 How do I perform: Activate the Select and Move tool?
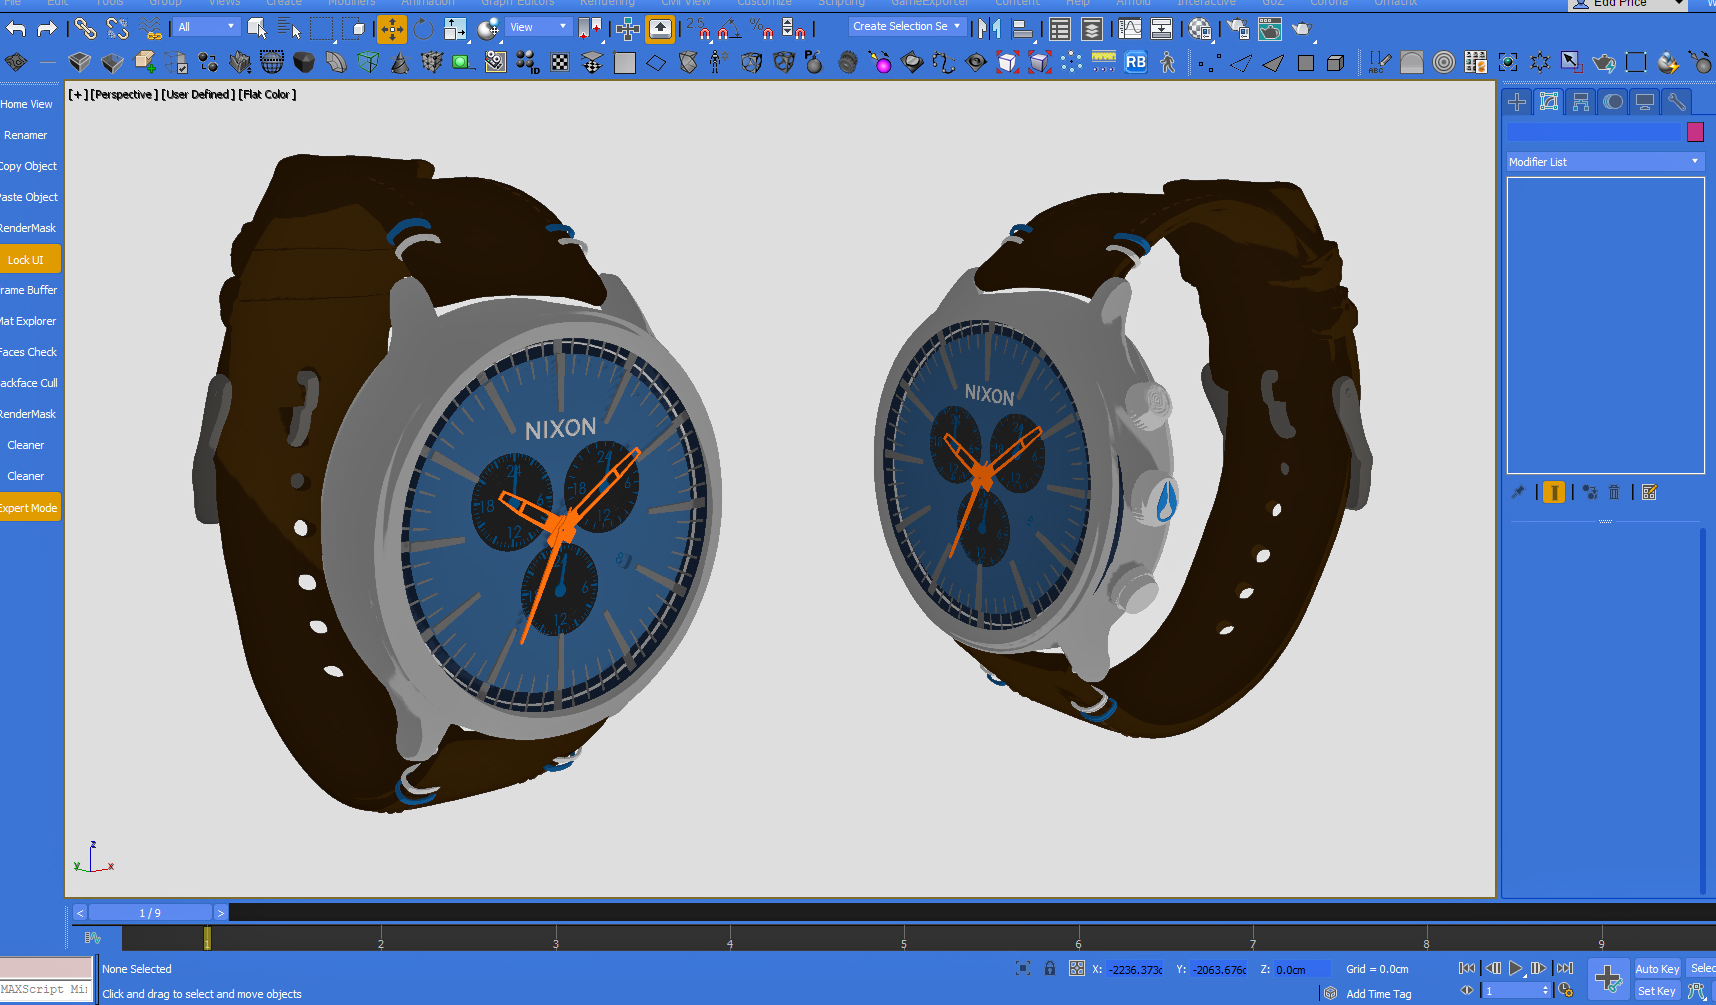pyautogui.click(x=392, y=29)
